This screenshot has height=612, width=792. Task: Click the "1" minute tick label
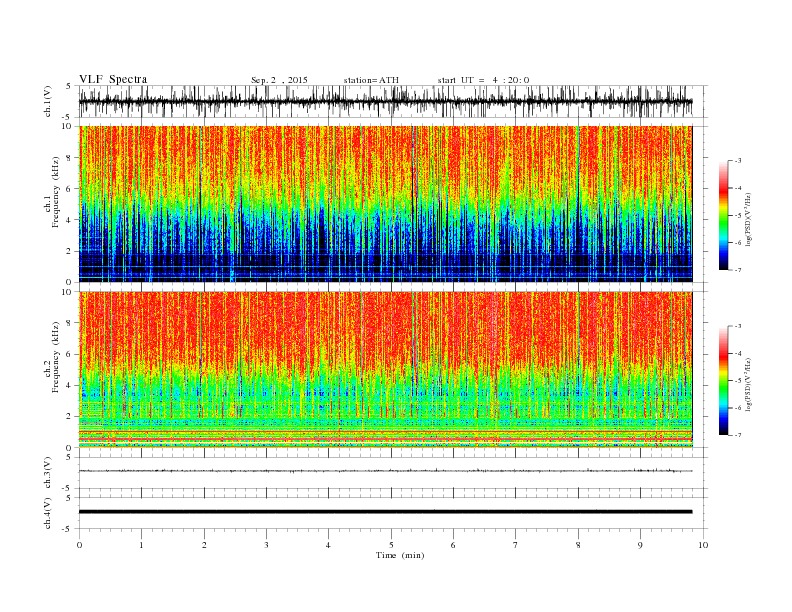click(141, 545)
